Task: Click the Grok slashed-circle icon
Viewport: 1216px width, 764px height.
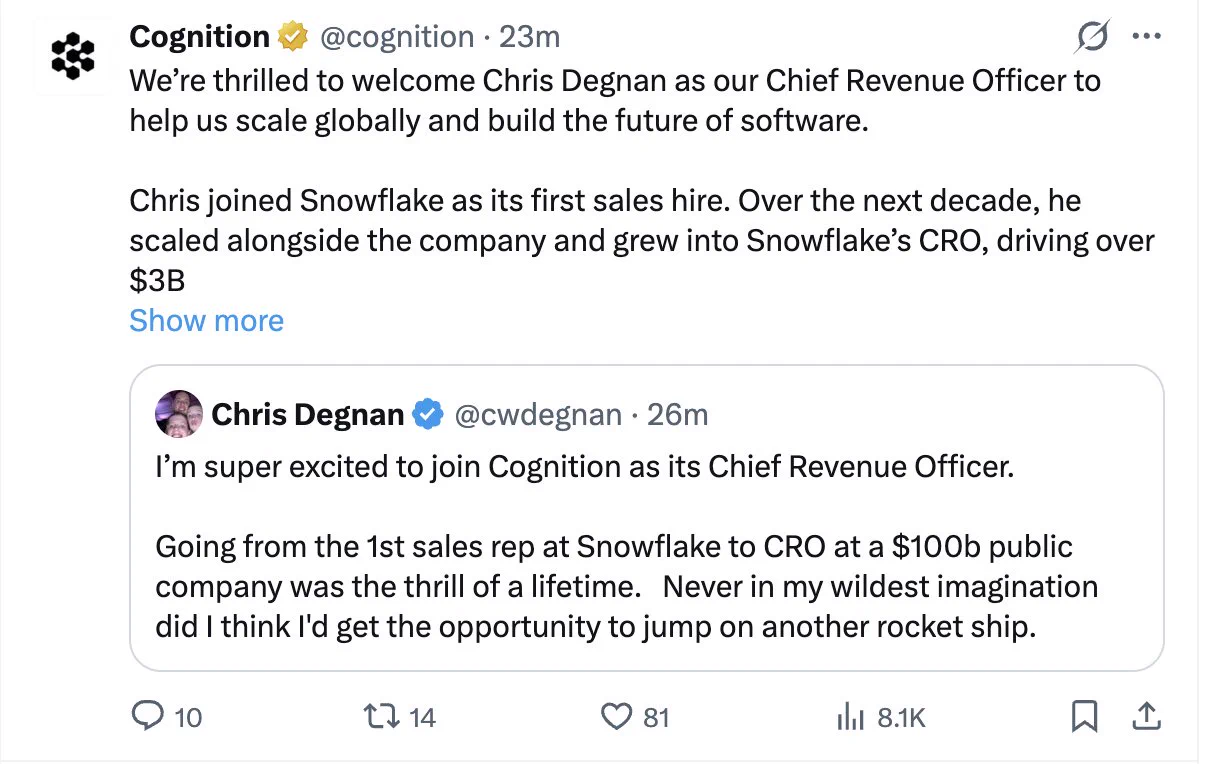Action: [1091, 38]
